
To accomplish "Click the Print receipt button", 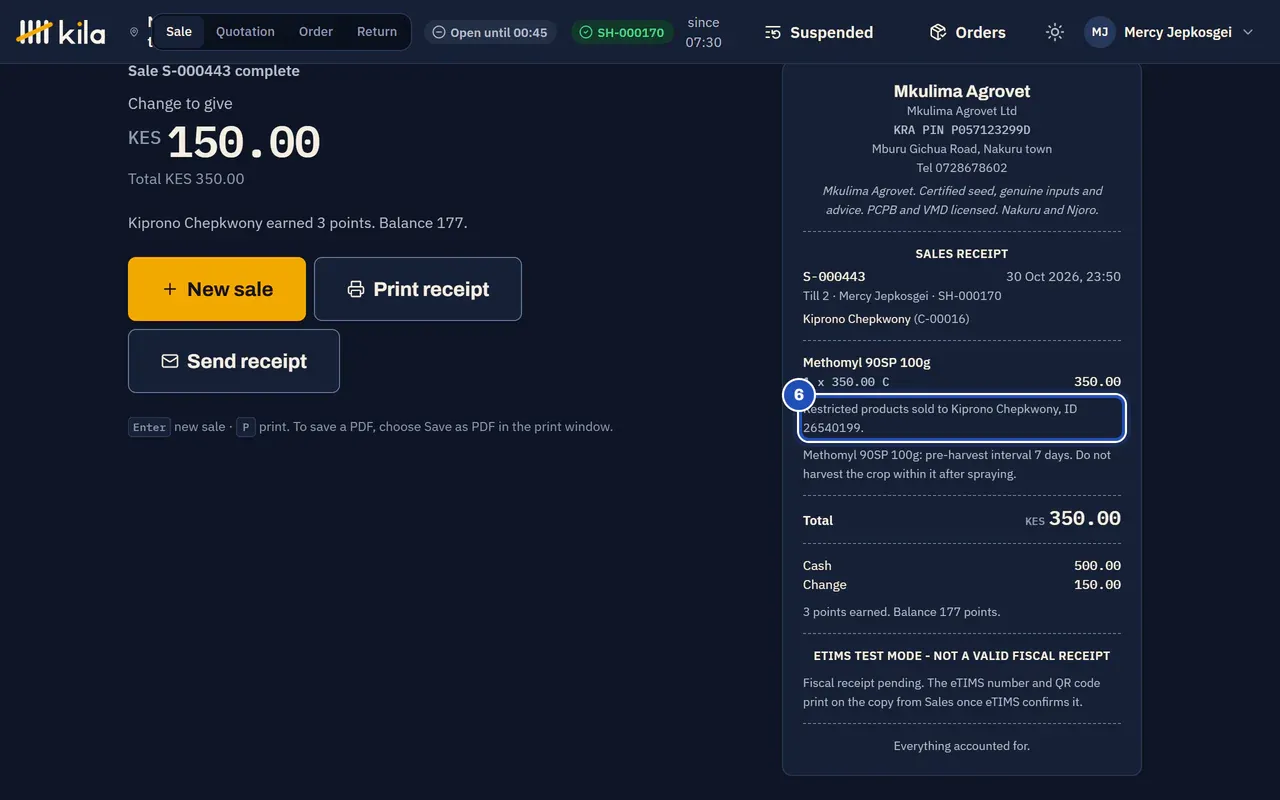I will 418,289.
